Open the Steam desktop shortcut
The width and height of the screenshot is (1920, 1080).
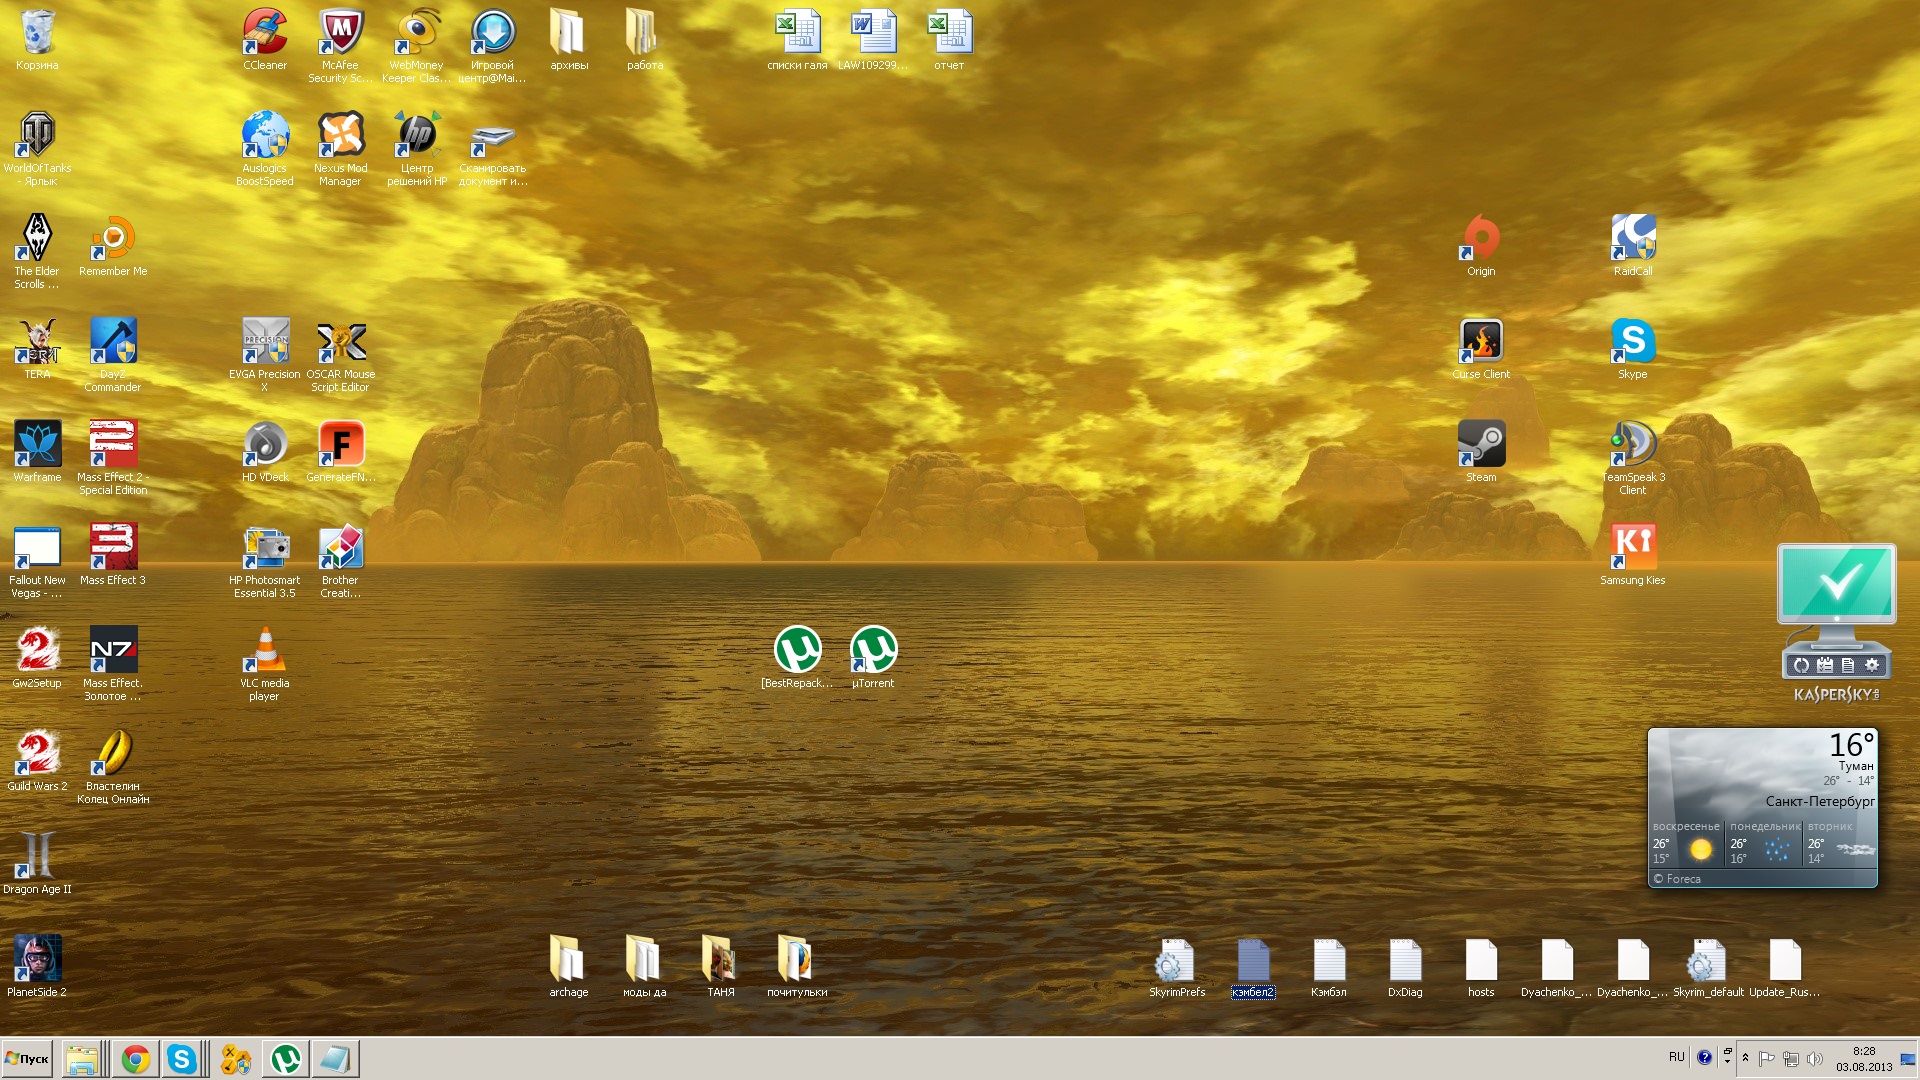(x=1481, y=445)
